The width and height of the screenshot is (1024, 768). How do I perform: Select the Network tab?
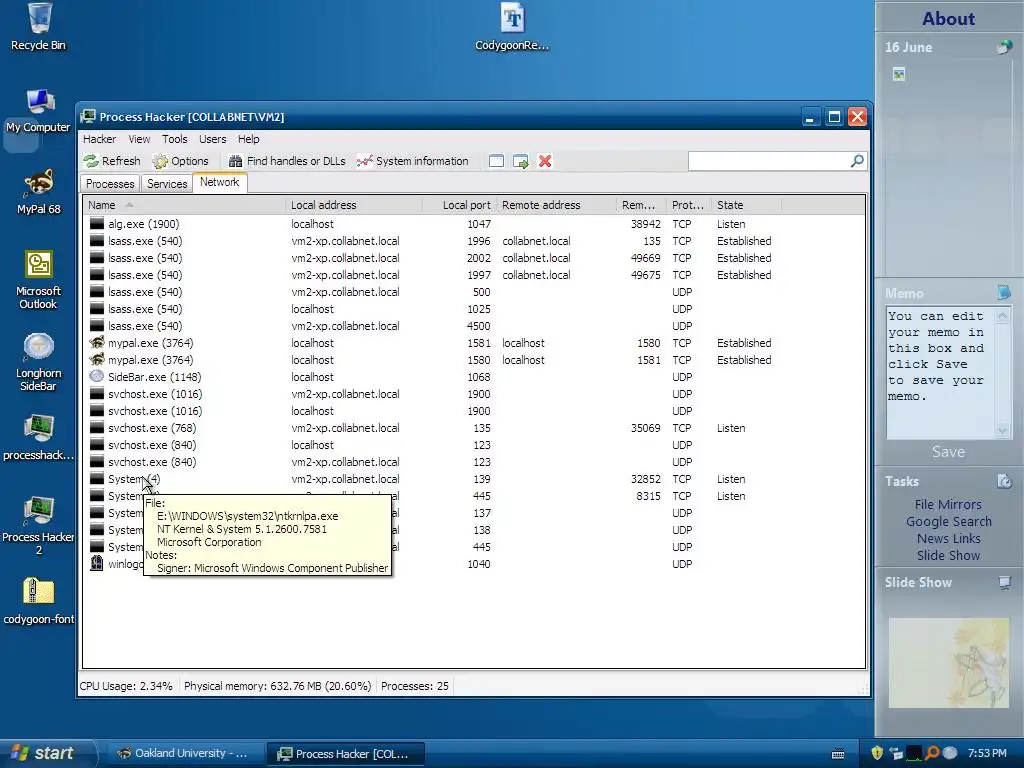(x=219, y=182)
